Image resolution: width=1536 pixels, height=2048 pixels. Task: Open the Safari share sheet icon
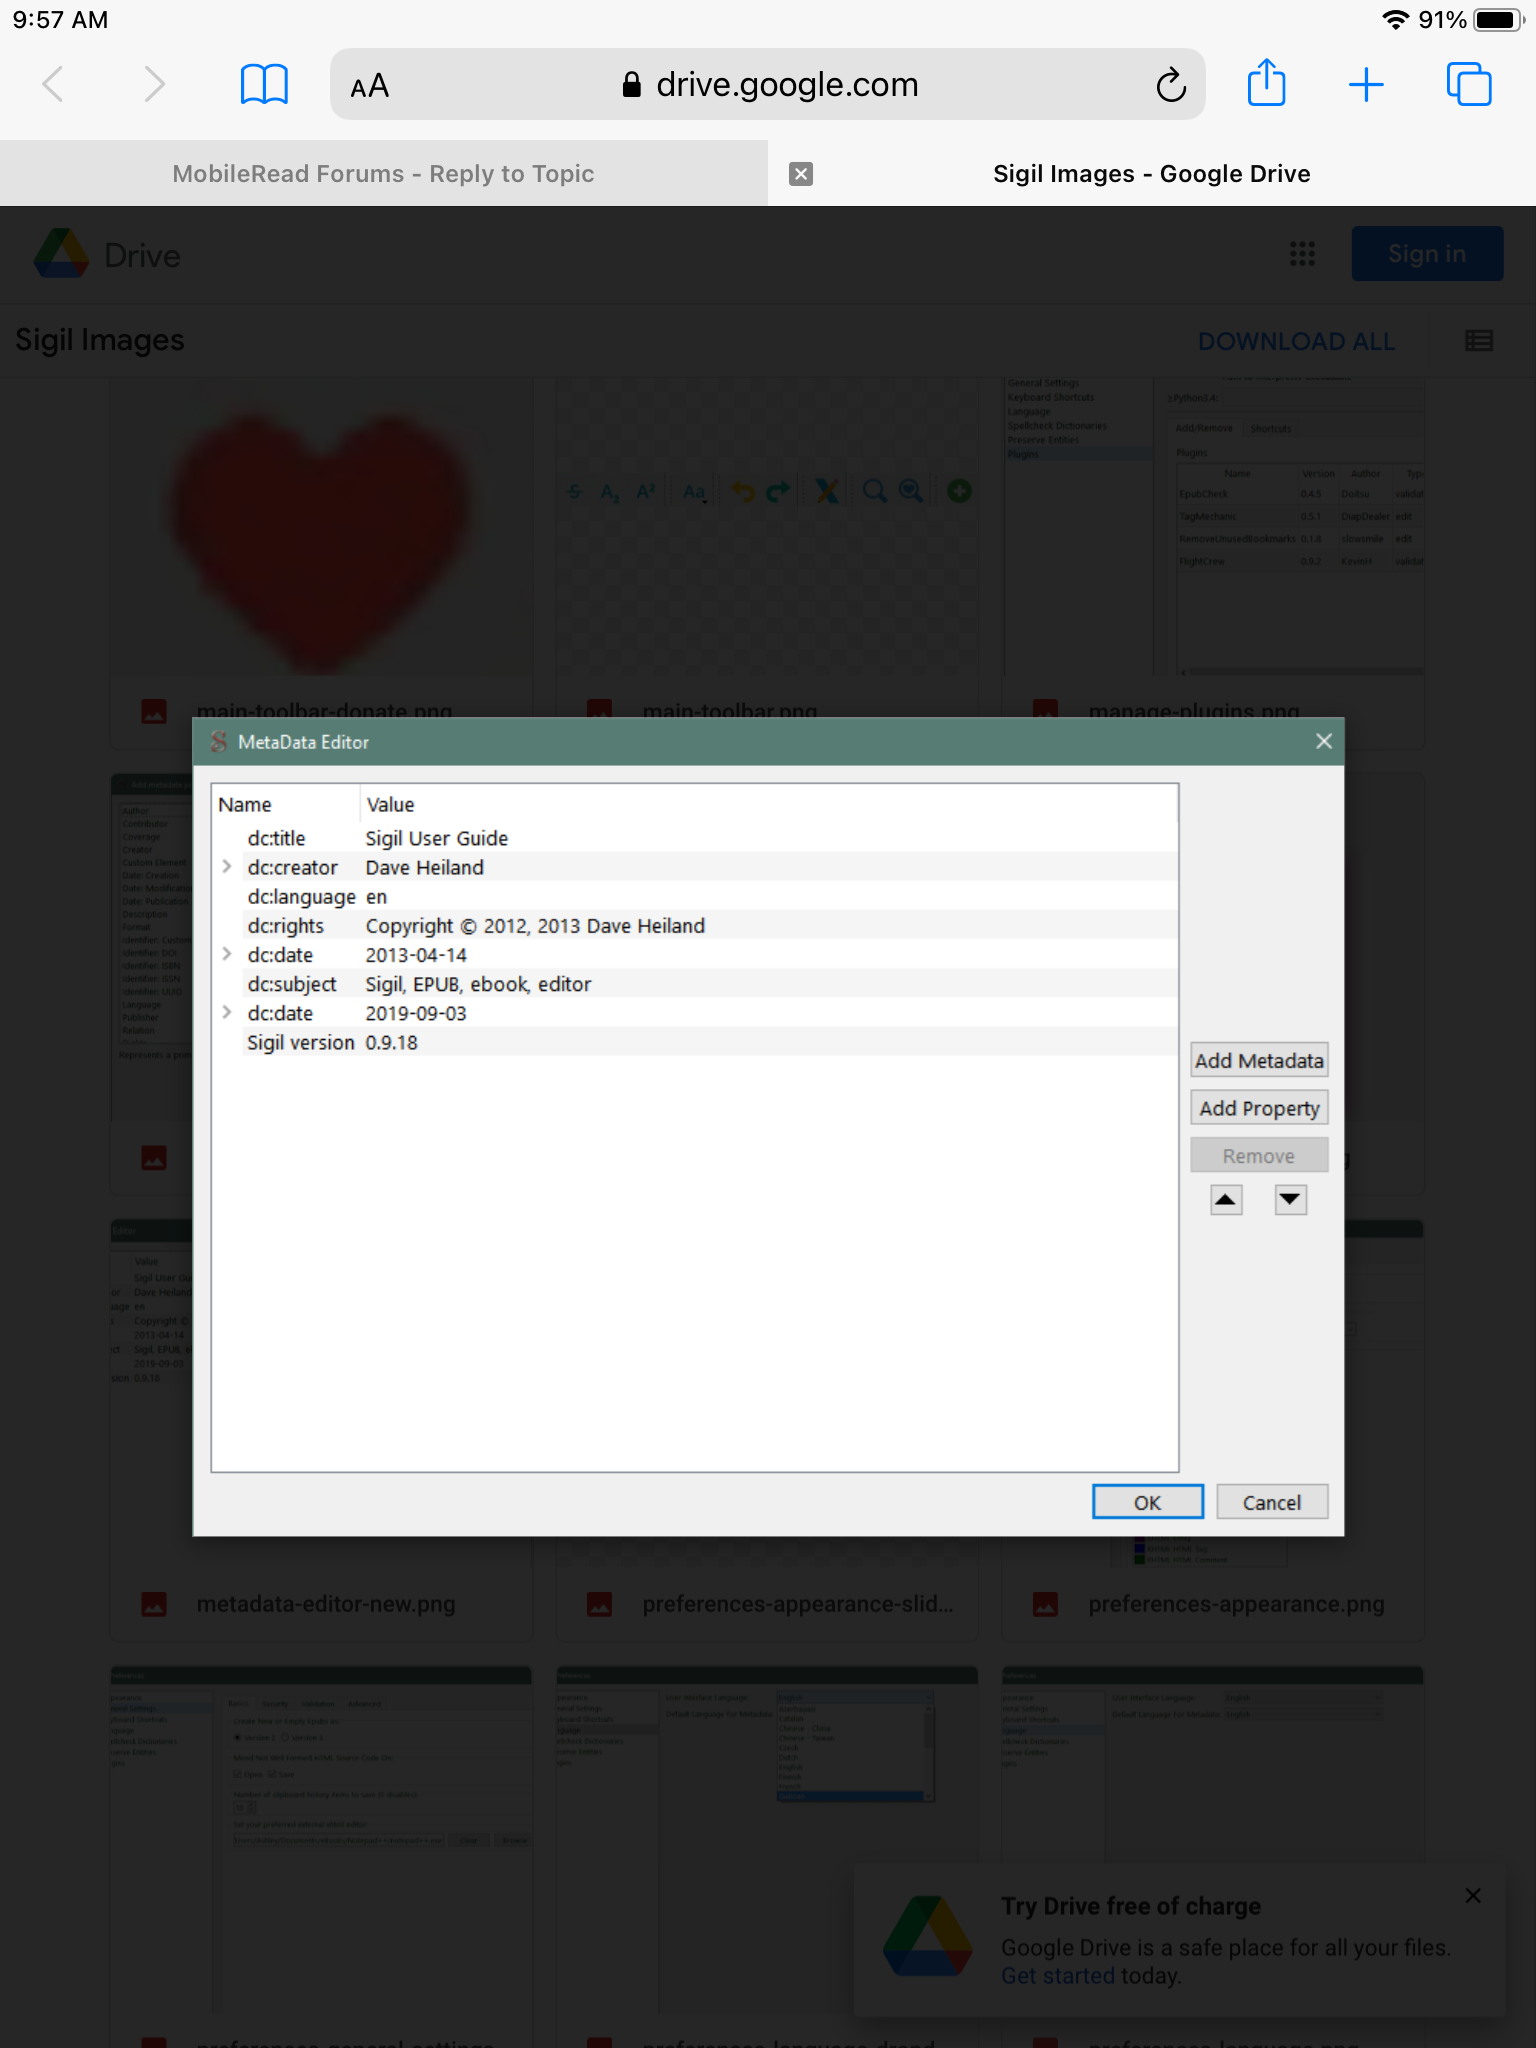pyautogui.click(x=1266, y=82)
